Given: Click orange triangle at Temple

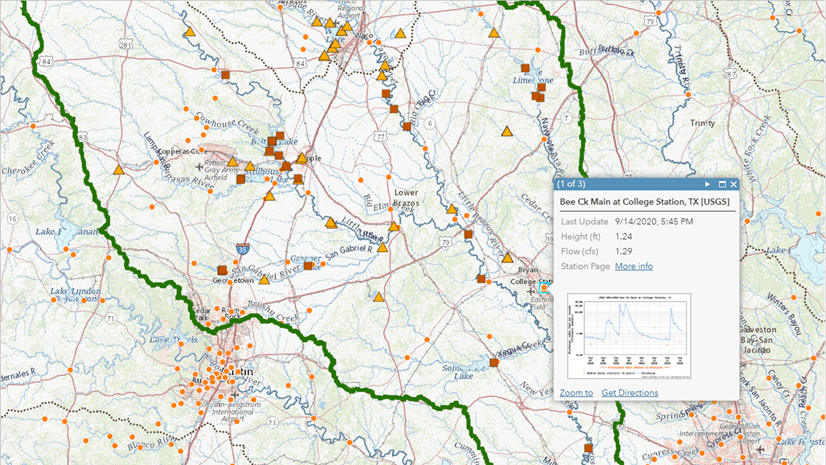Looking at the screenshot, I should 301,158.
